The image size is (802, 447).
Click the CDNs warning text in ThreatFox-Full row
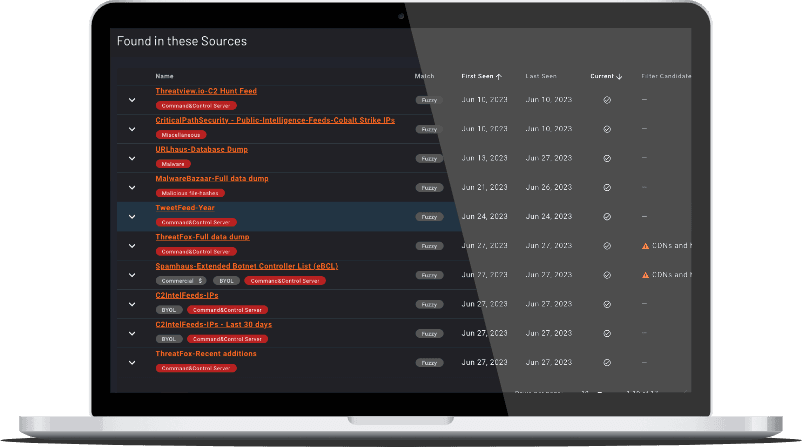tap(672, 245)
